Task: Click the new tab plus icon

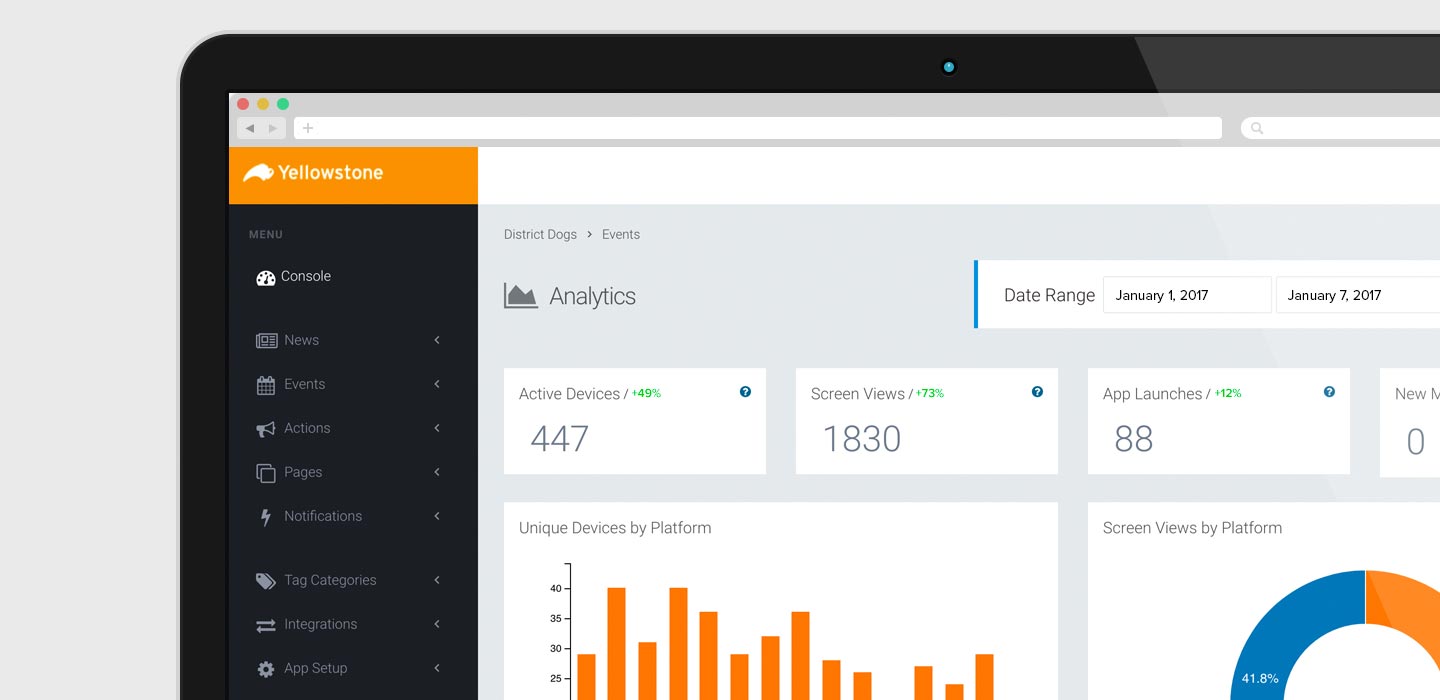Action: (308, 128)
